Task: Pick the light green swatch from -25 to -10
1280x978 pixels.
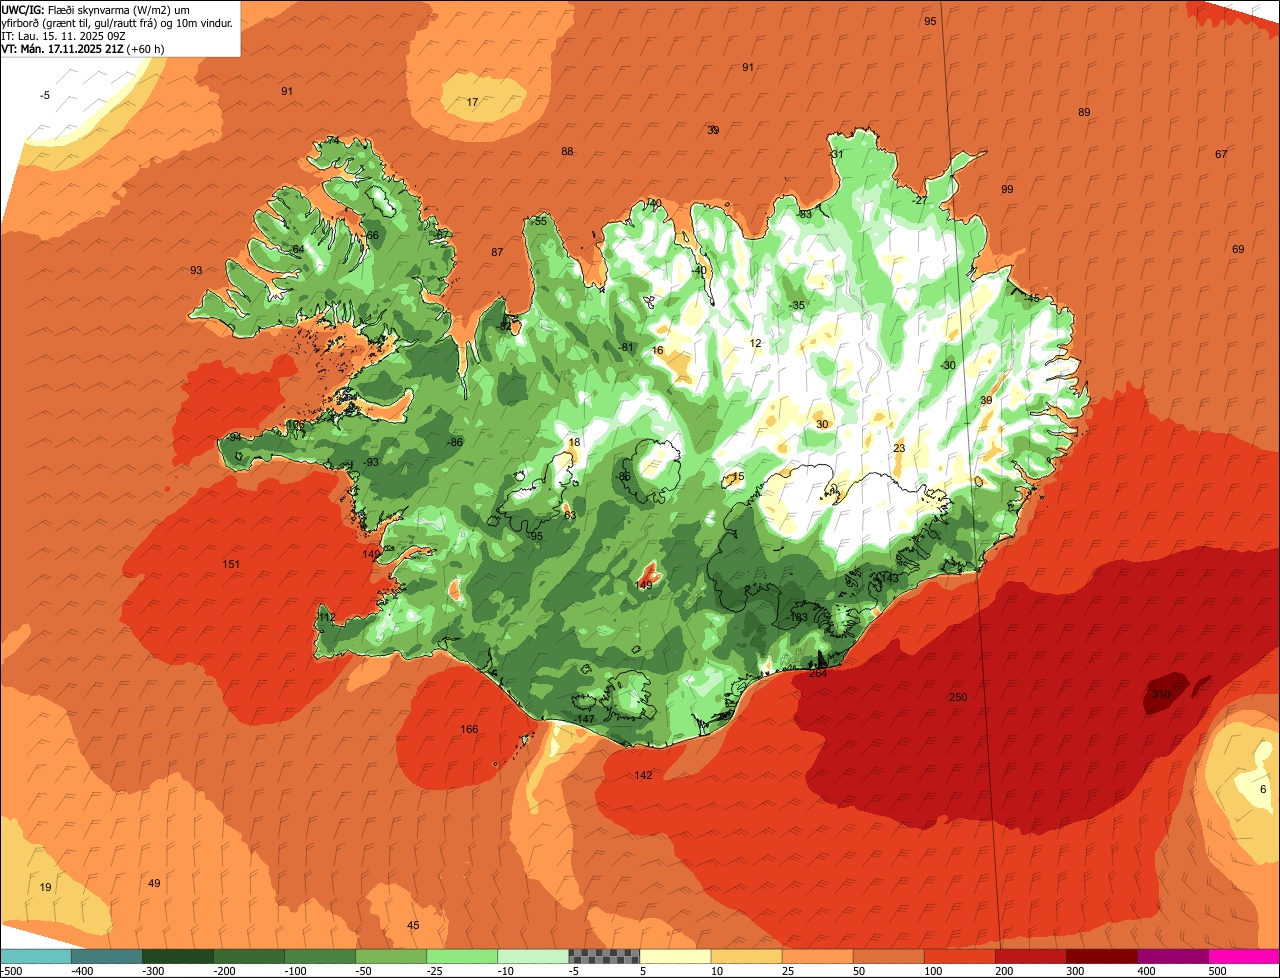Action: coord(461,956)
